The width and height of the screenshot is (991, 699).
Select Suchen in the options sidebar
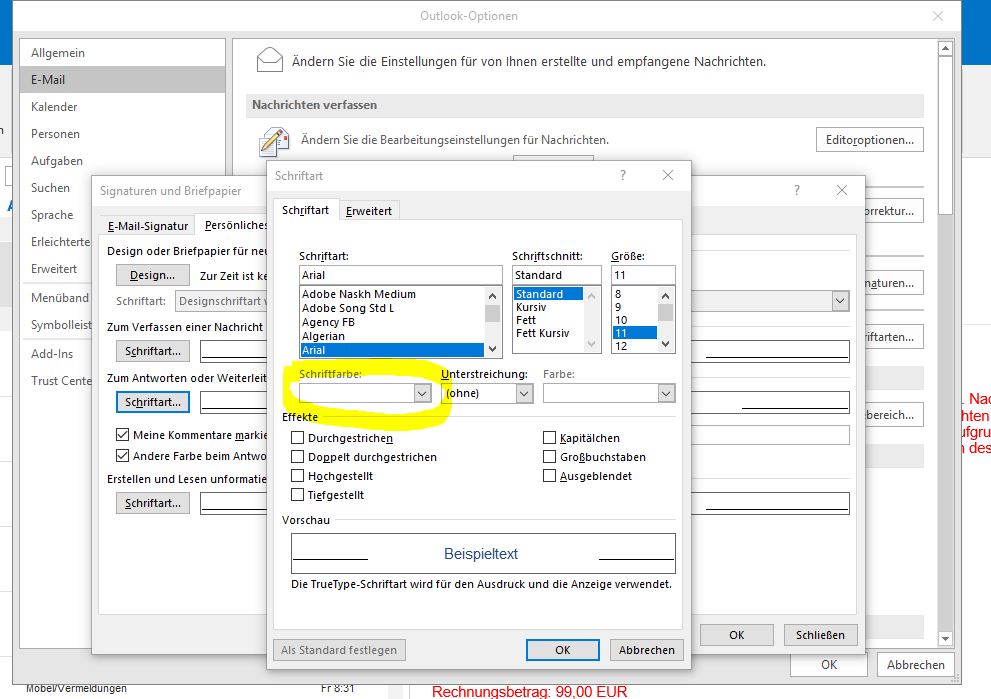pos(57,188)
